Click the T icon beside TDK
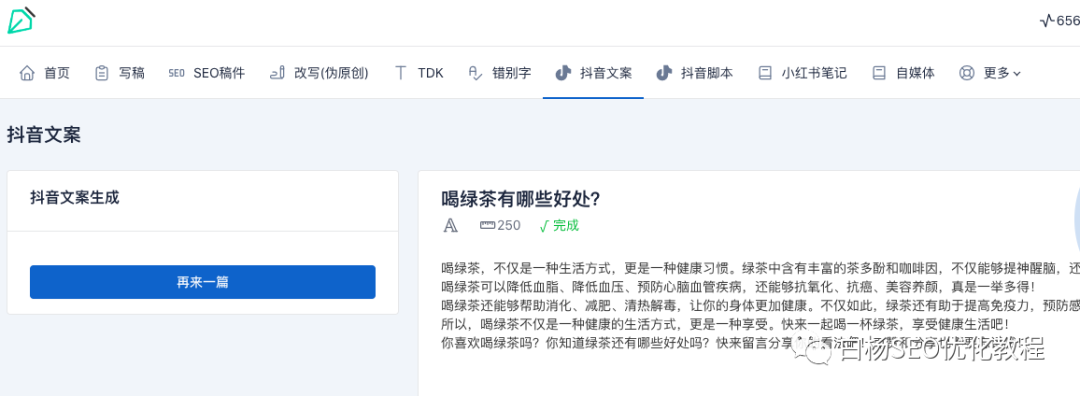Viewport: 1080px width, 396px height. [400, 73]
